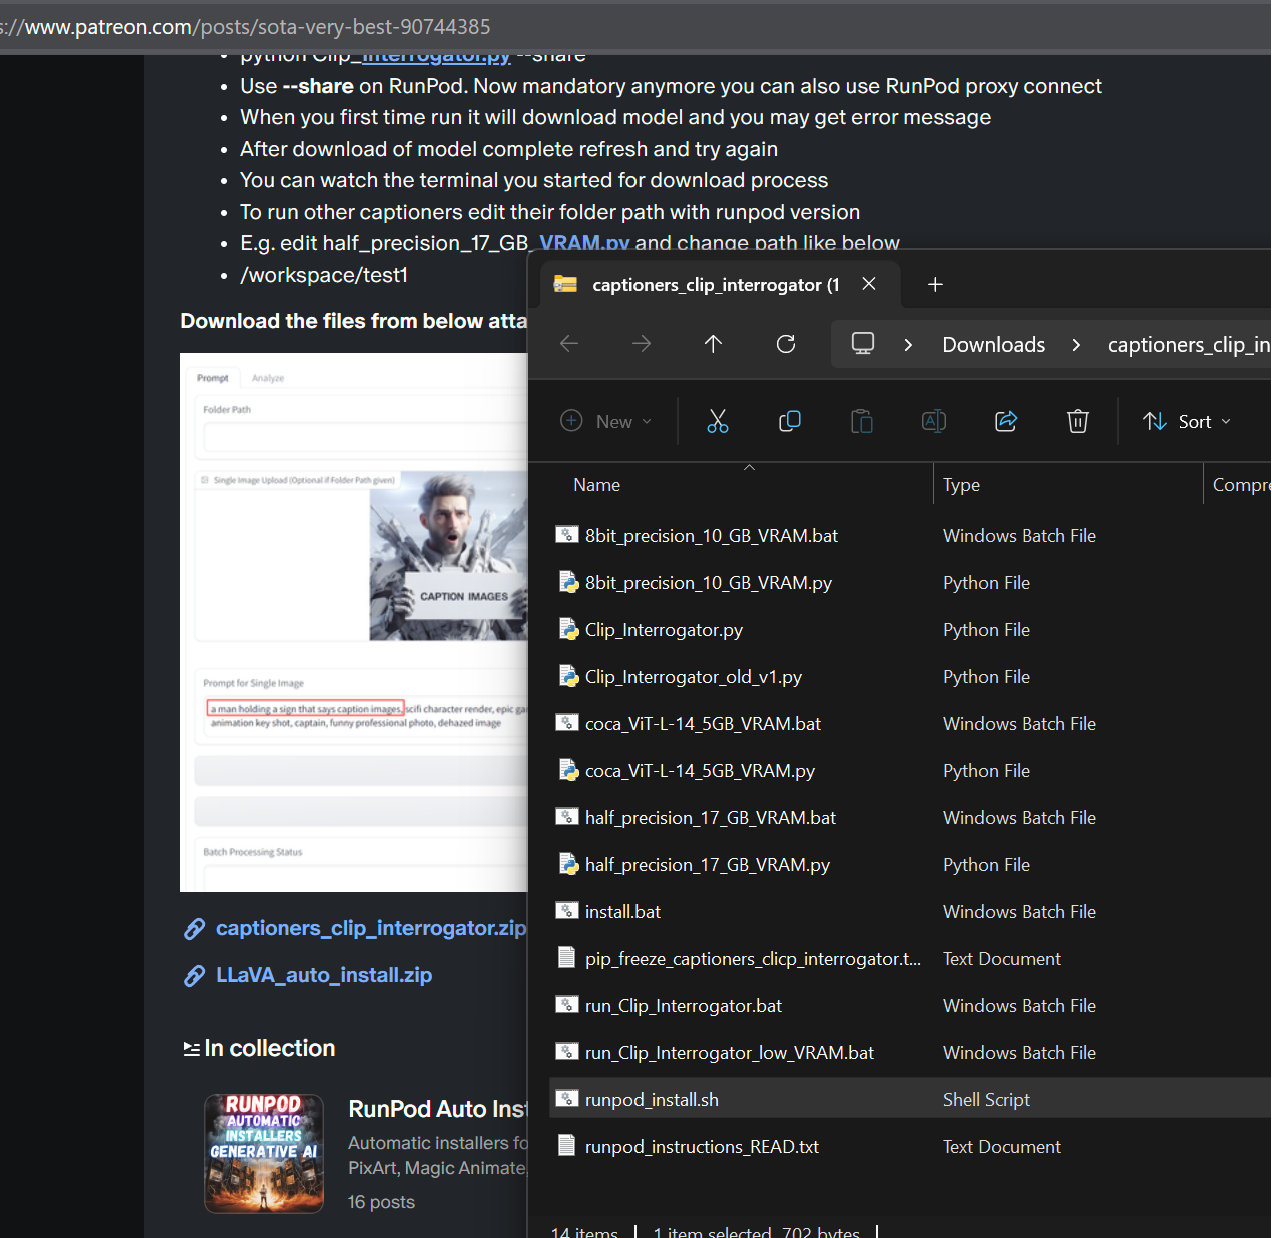Click the 8bit_precision_10_GB_VRAM.bat file icon

567,535
